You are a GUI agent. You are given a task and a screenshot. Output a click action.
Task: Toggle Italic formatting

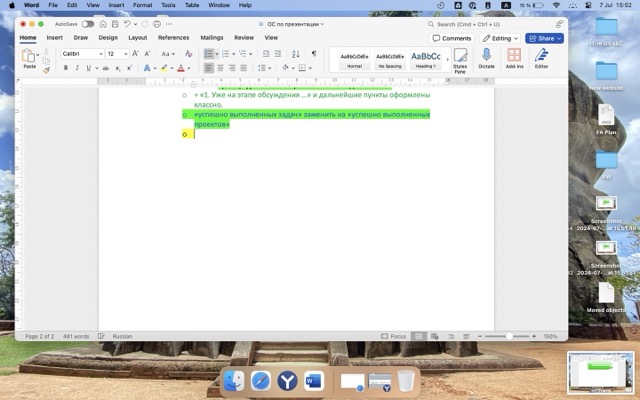[x=76, y=68]
